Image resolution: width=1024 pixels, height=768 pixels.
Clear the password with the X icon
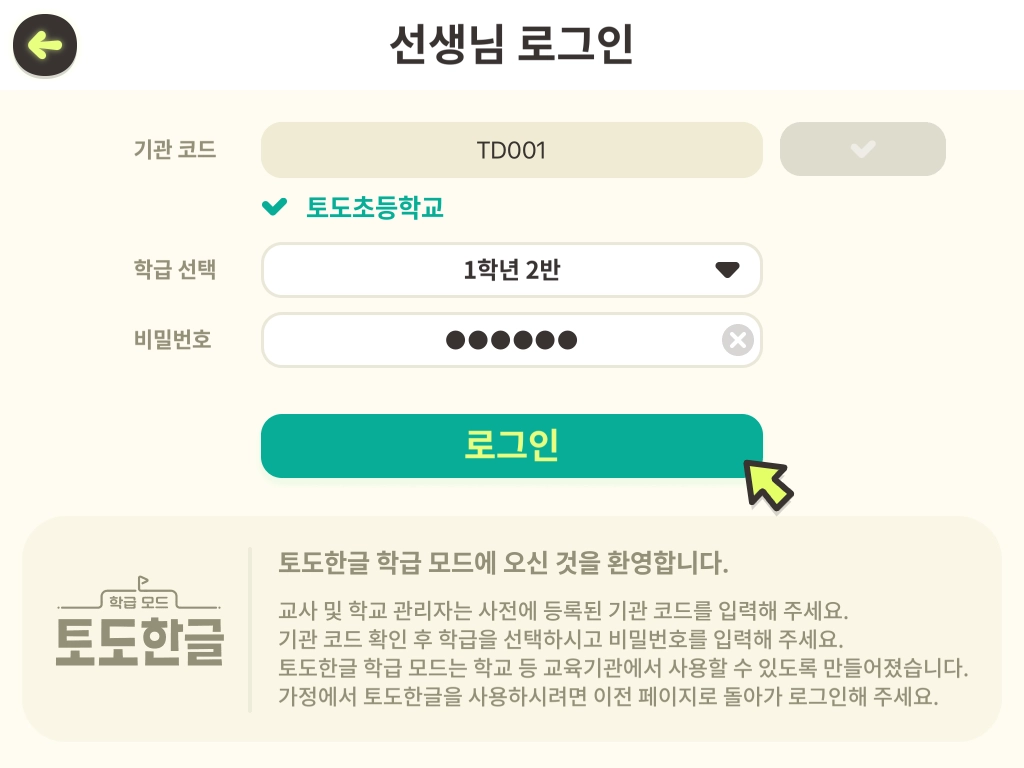click(x=738, y=340)
